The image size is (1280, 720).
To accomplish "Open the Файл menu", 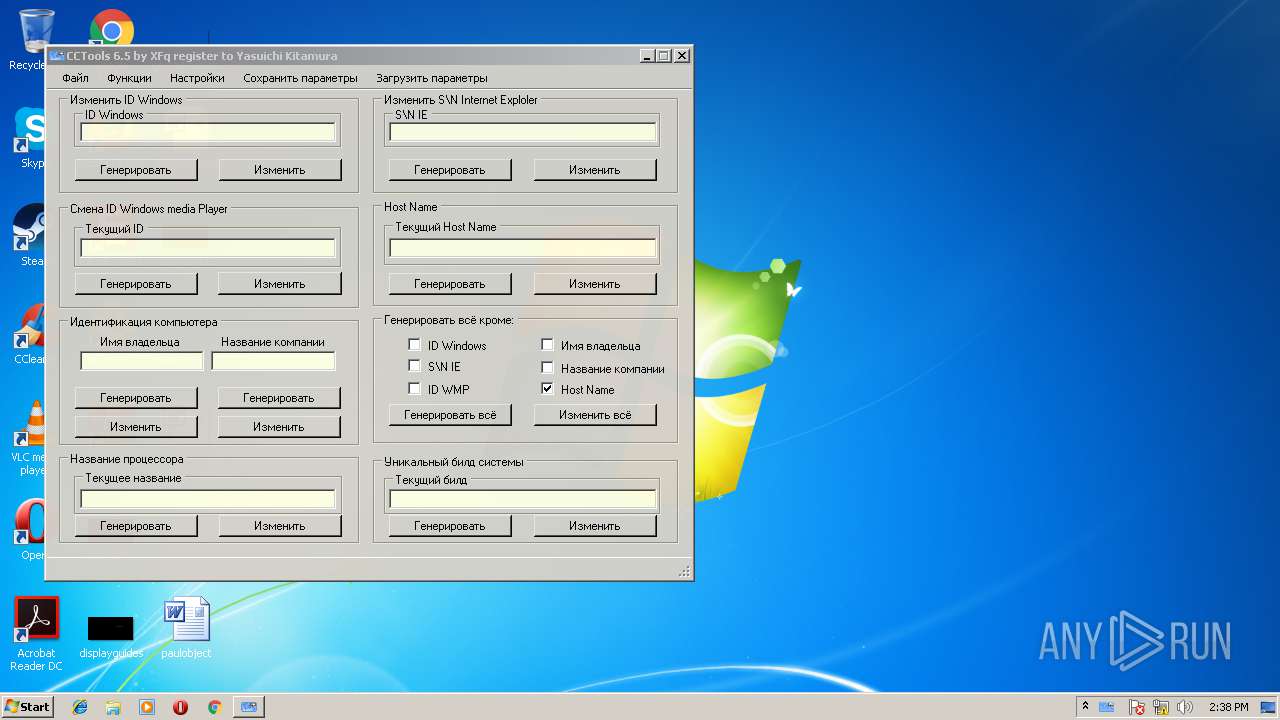I will (x=75, y=78).
